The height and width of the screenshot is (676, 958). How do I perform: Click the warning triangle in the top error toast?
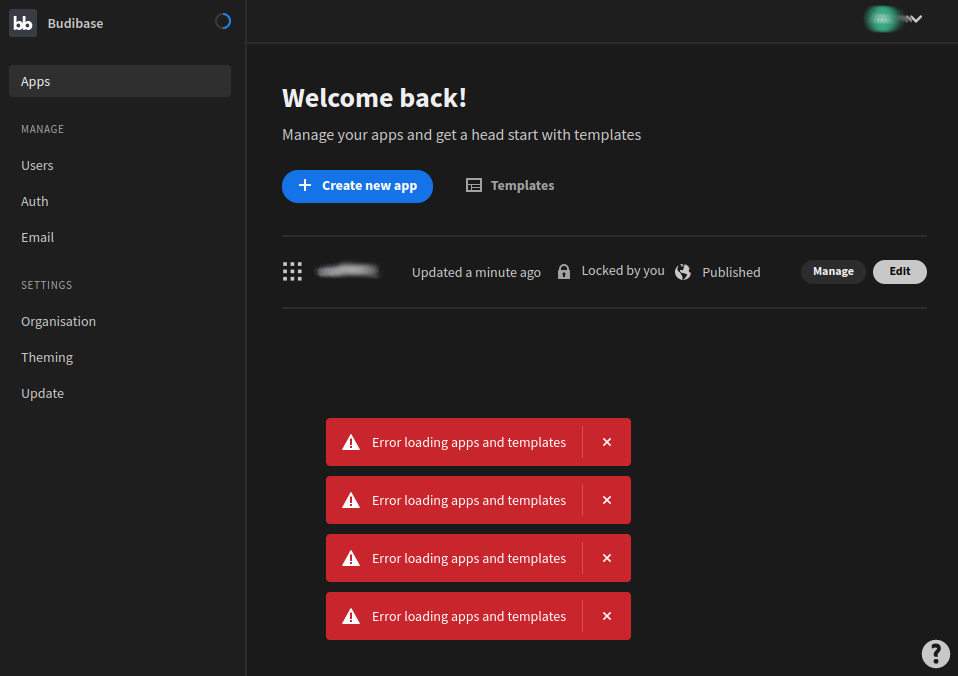[351, 441]
